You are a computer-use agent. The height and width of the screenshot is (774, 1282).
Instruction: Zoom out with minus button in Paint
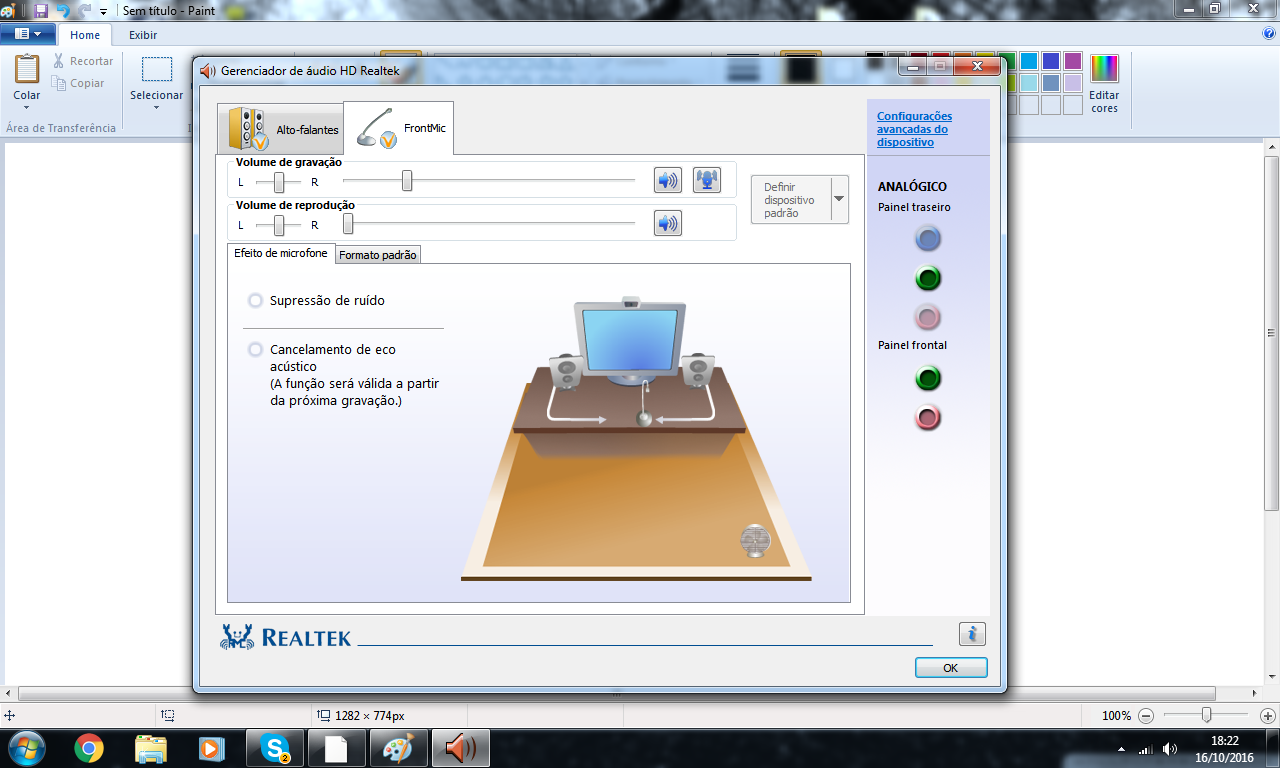pyautogui.click(x=1146, y=716)
